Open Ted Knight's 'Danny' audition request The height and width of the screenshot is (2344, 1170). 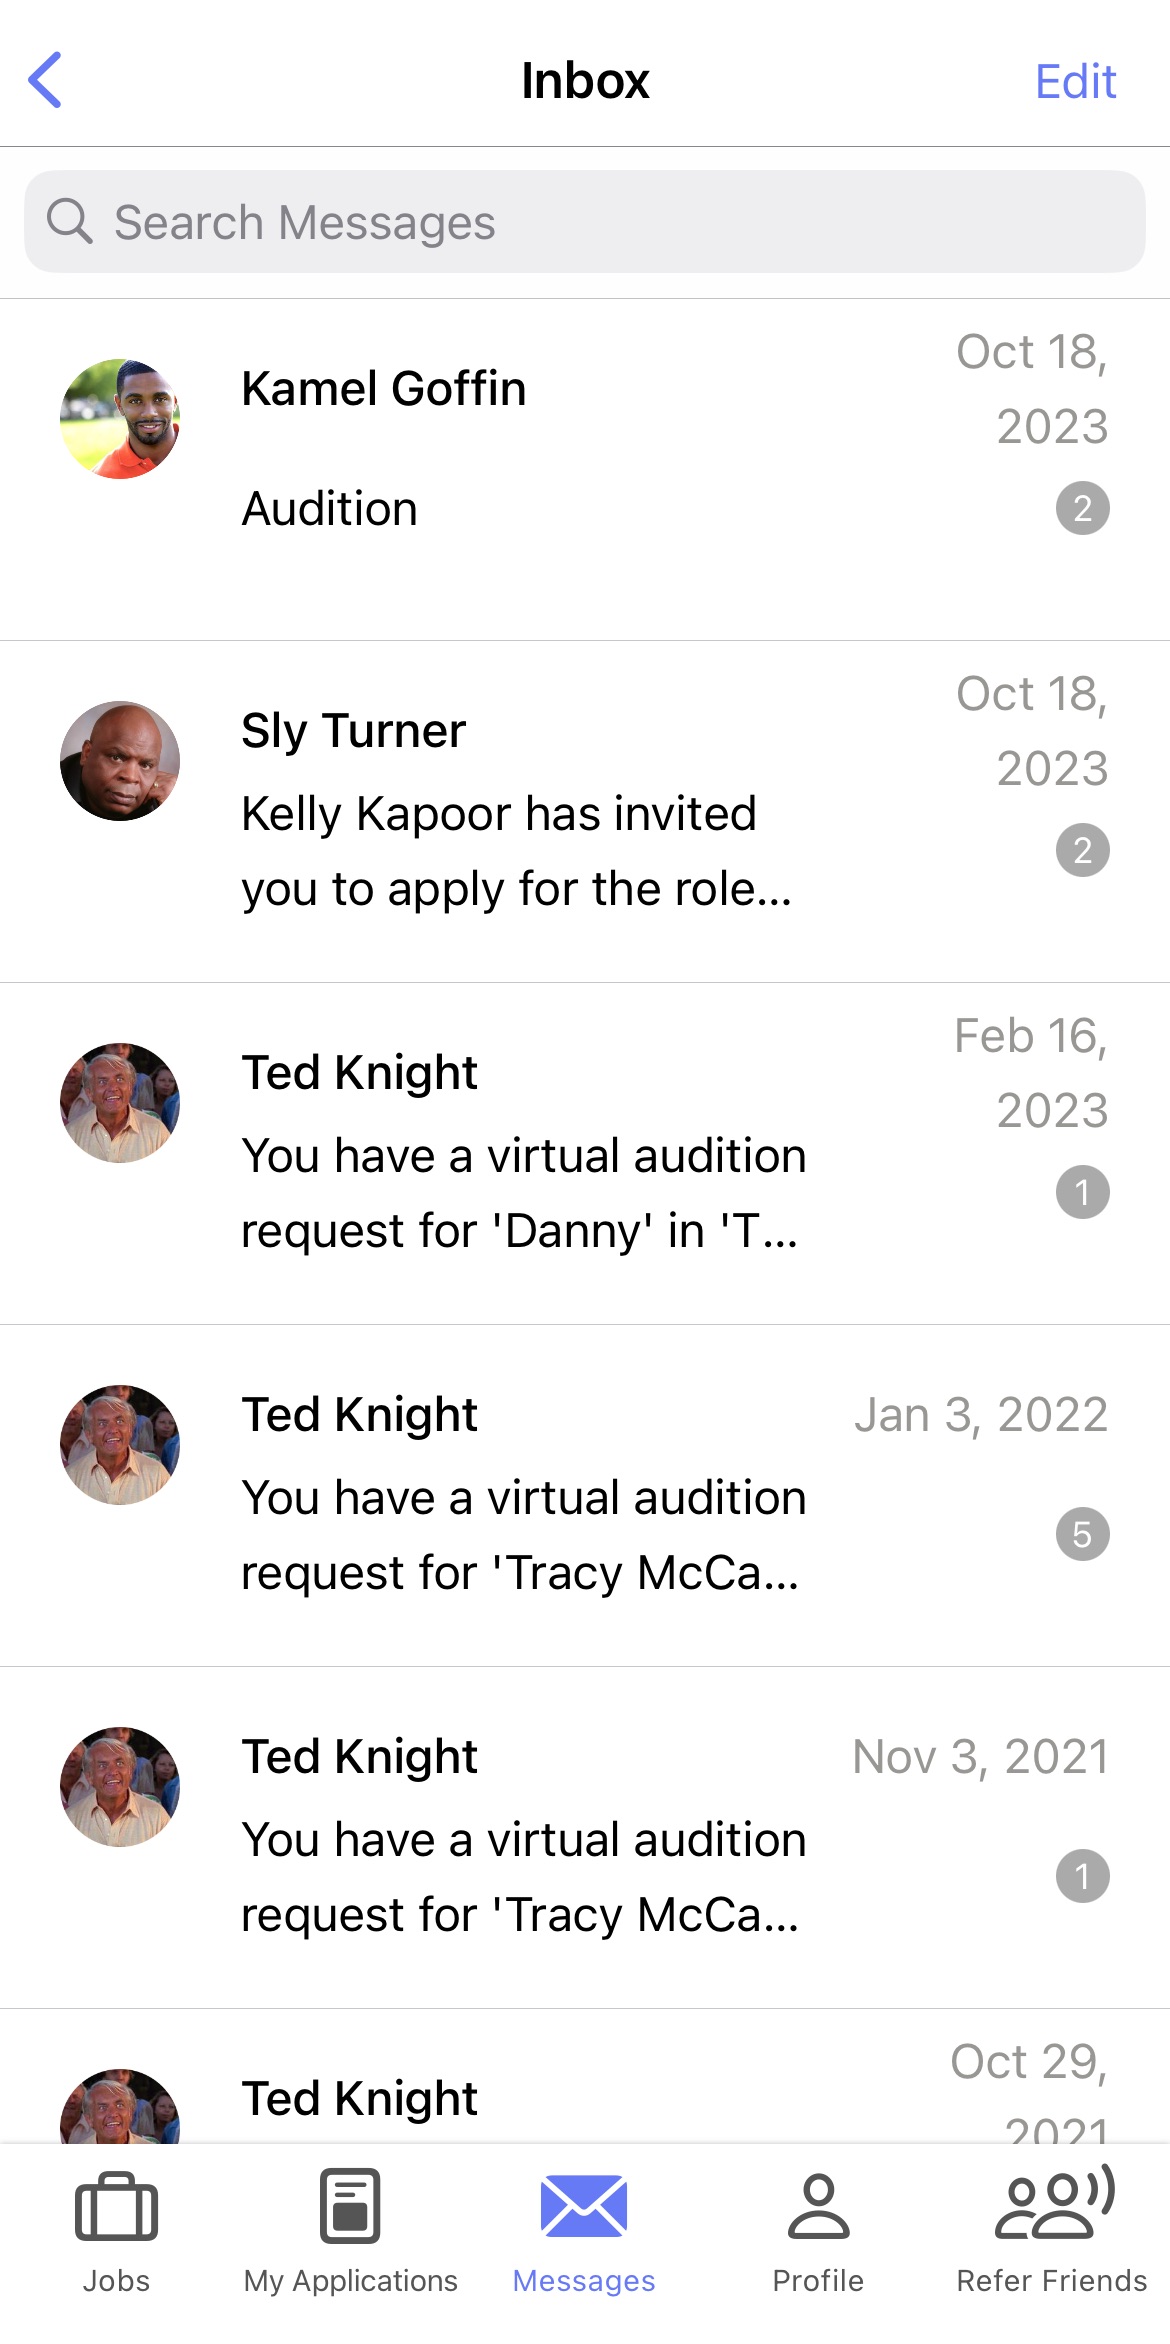click(x=585, y=1154)
